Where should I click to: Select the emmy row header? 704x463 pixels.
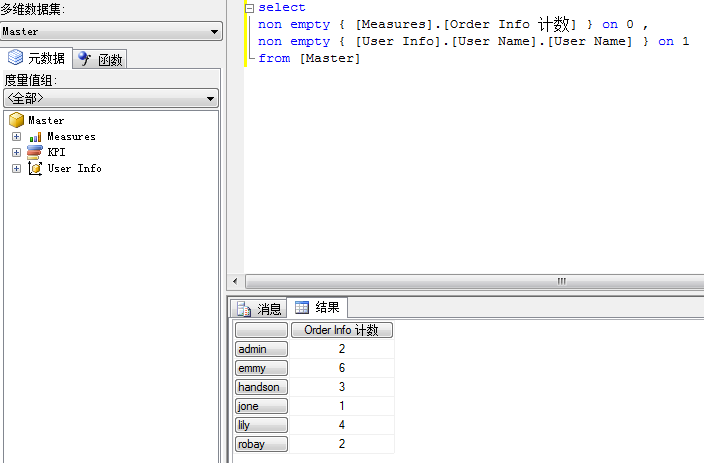pos(261,368)
